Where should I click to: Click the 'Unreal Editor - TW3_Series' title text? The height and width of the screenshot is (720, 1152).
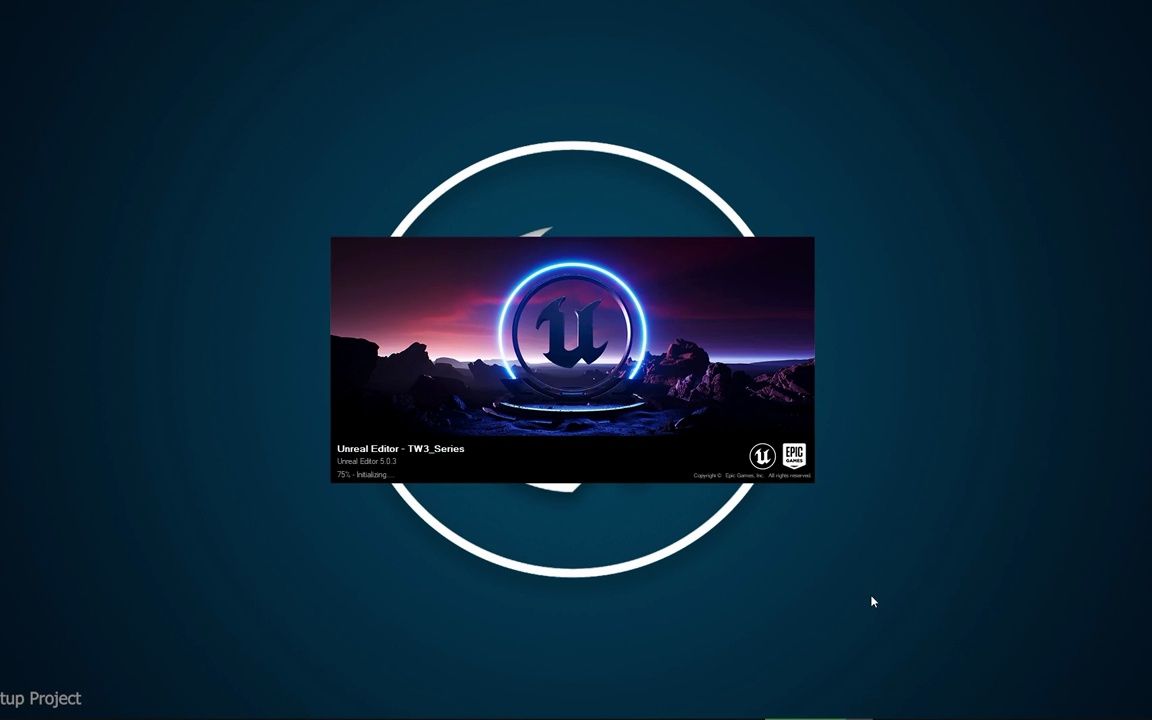click(400, 449)
